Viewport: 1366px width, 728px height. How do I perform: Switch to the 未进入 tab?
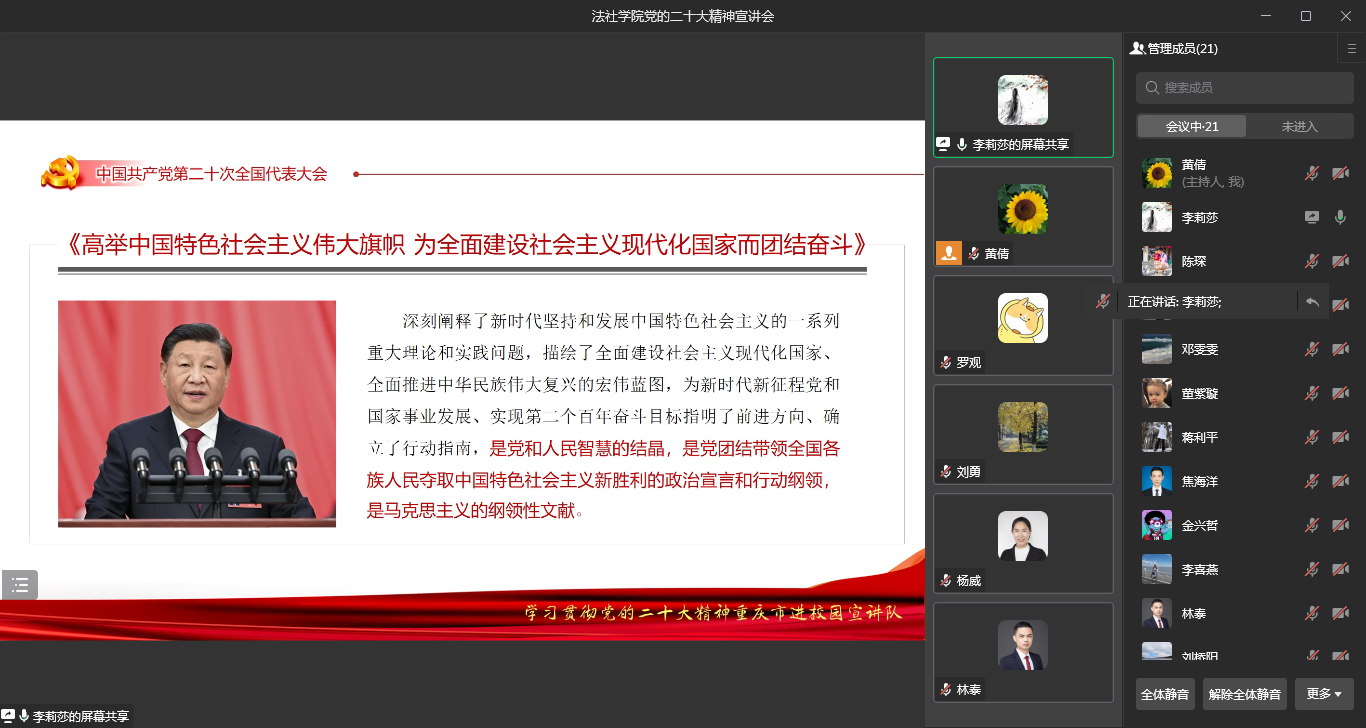tap(1299, 126)
